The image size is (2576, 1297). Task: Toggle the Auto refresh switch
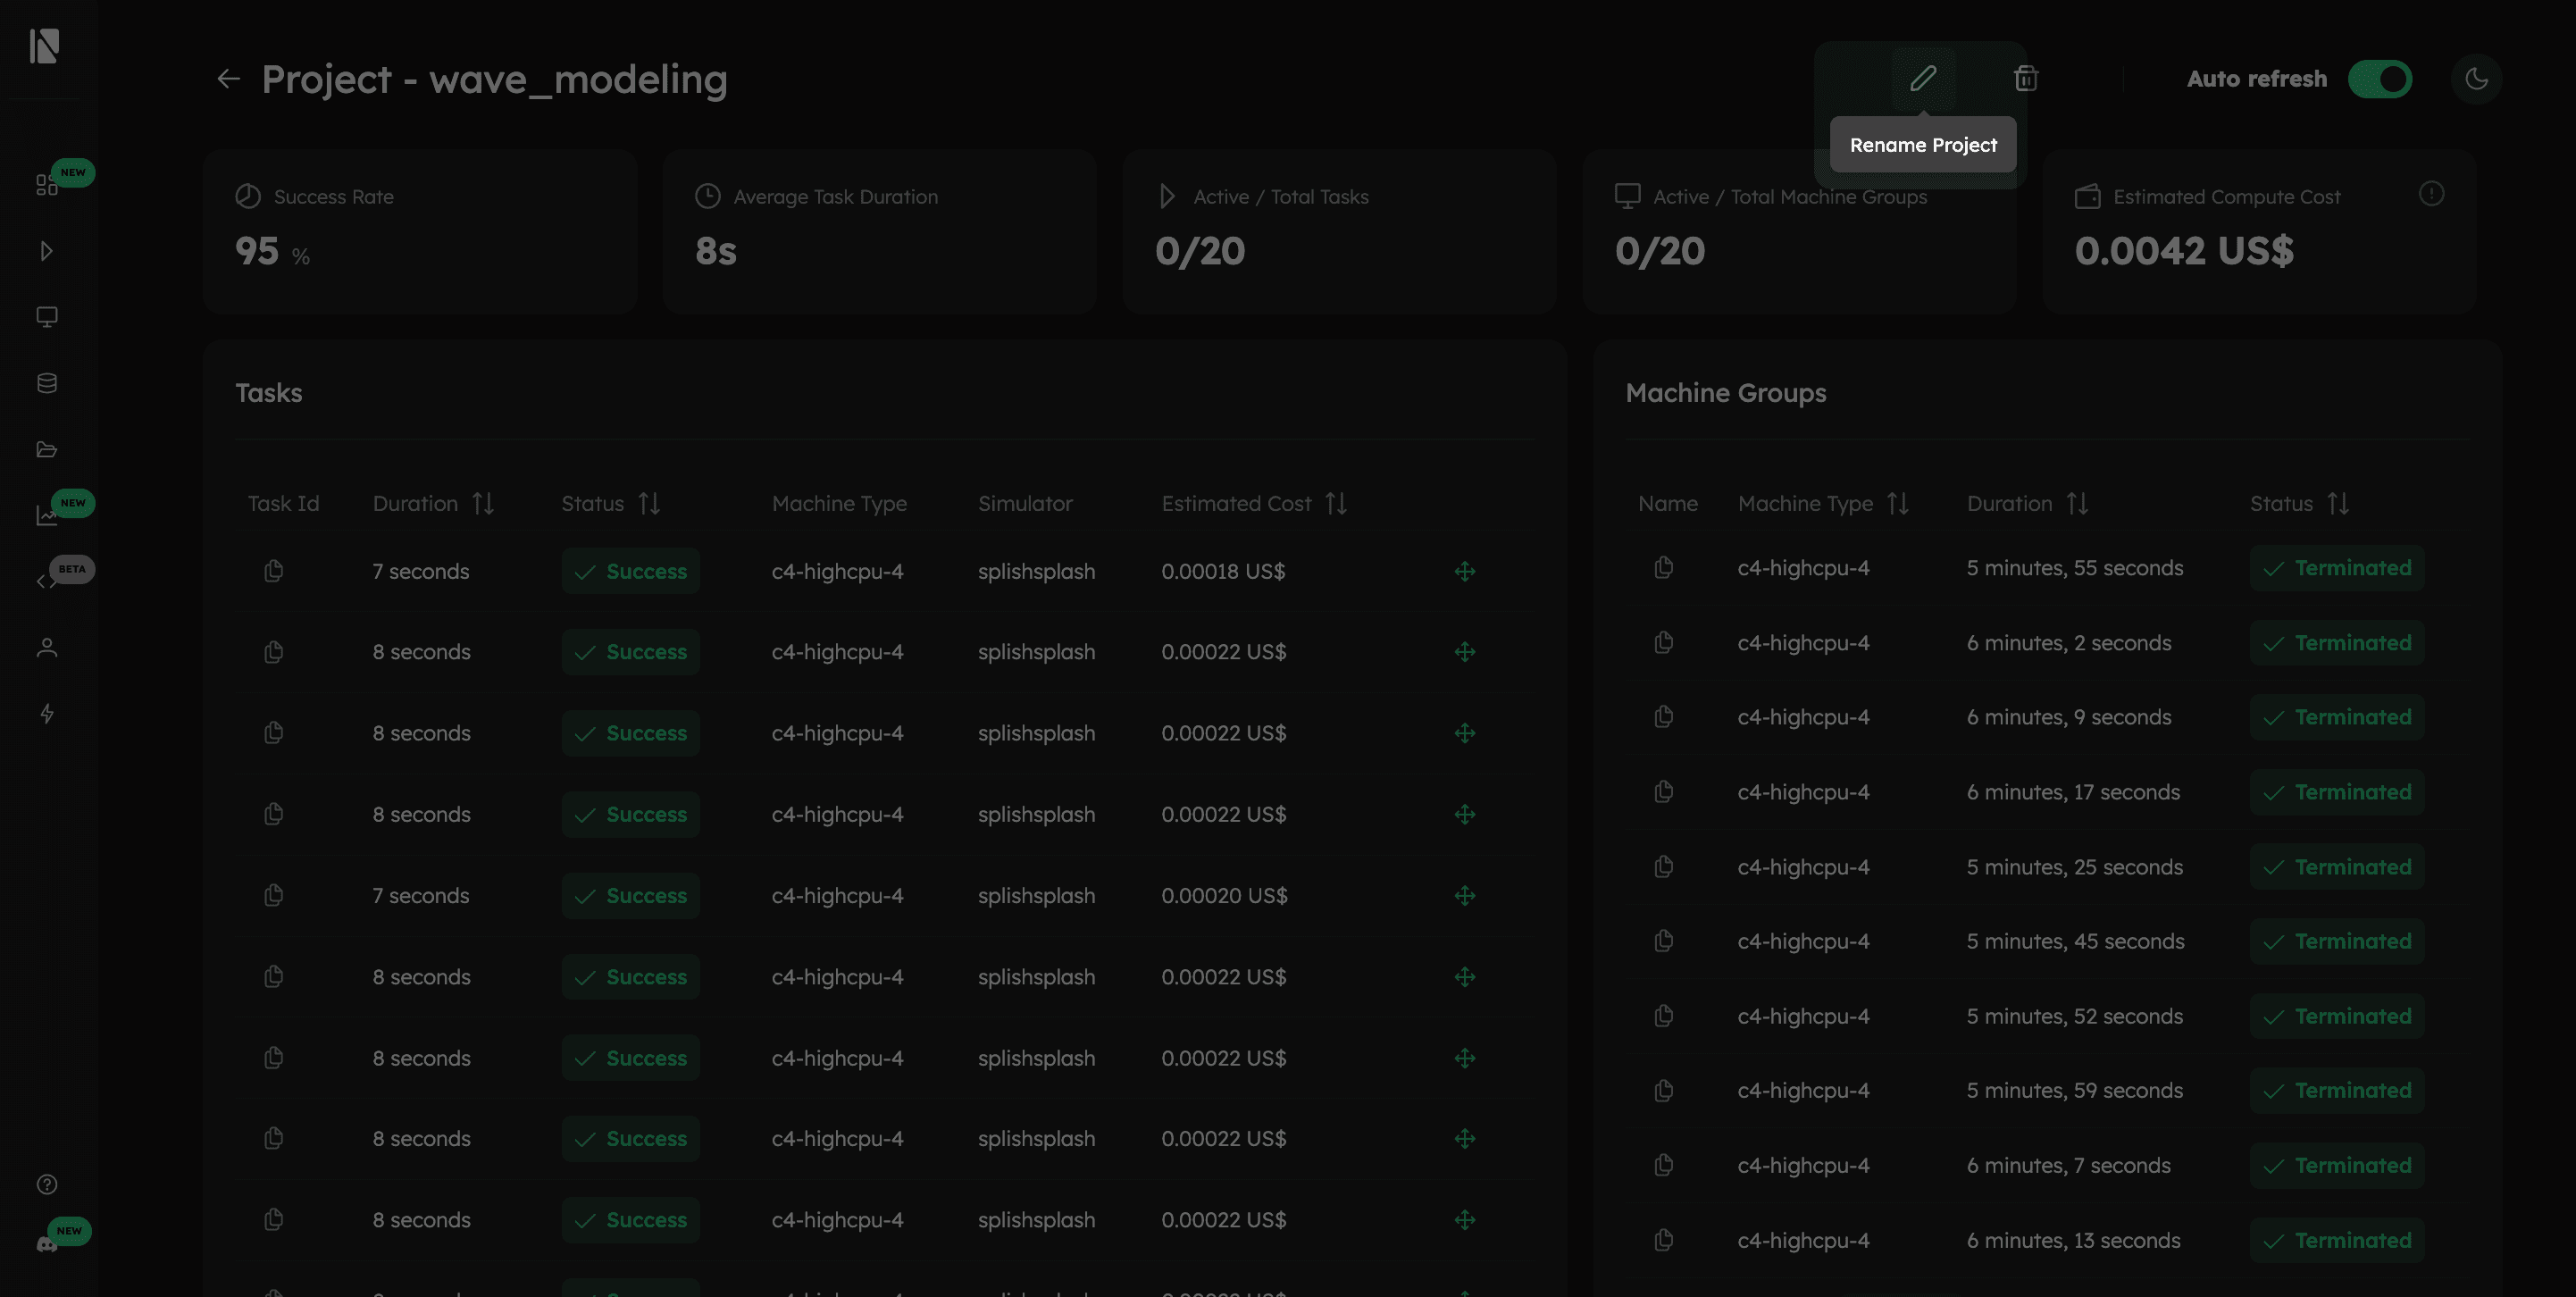(2379, 79)
